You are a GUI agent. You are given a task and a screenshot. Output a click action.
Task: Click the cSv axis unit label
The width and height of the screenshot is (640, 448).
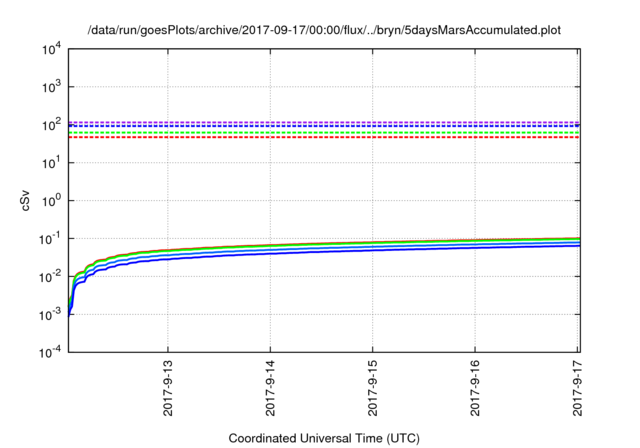click(25, 201)
